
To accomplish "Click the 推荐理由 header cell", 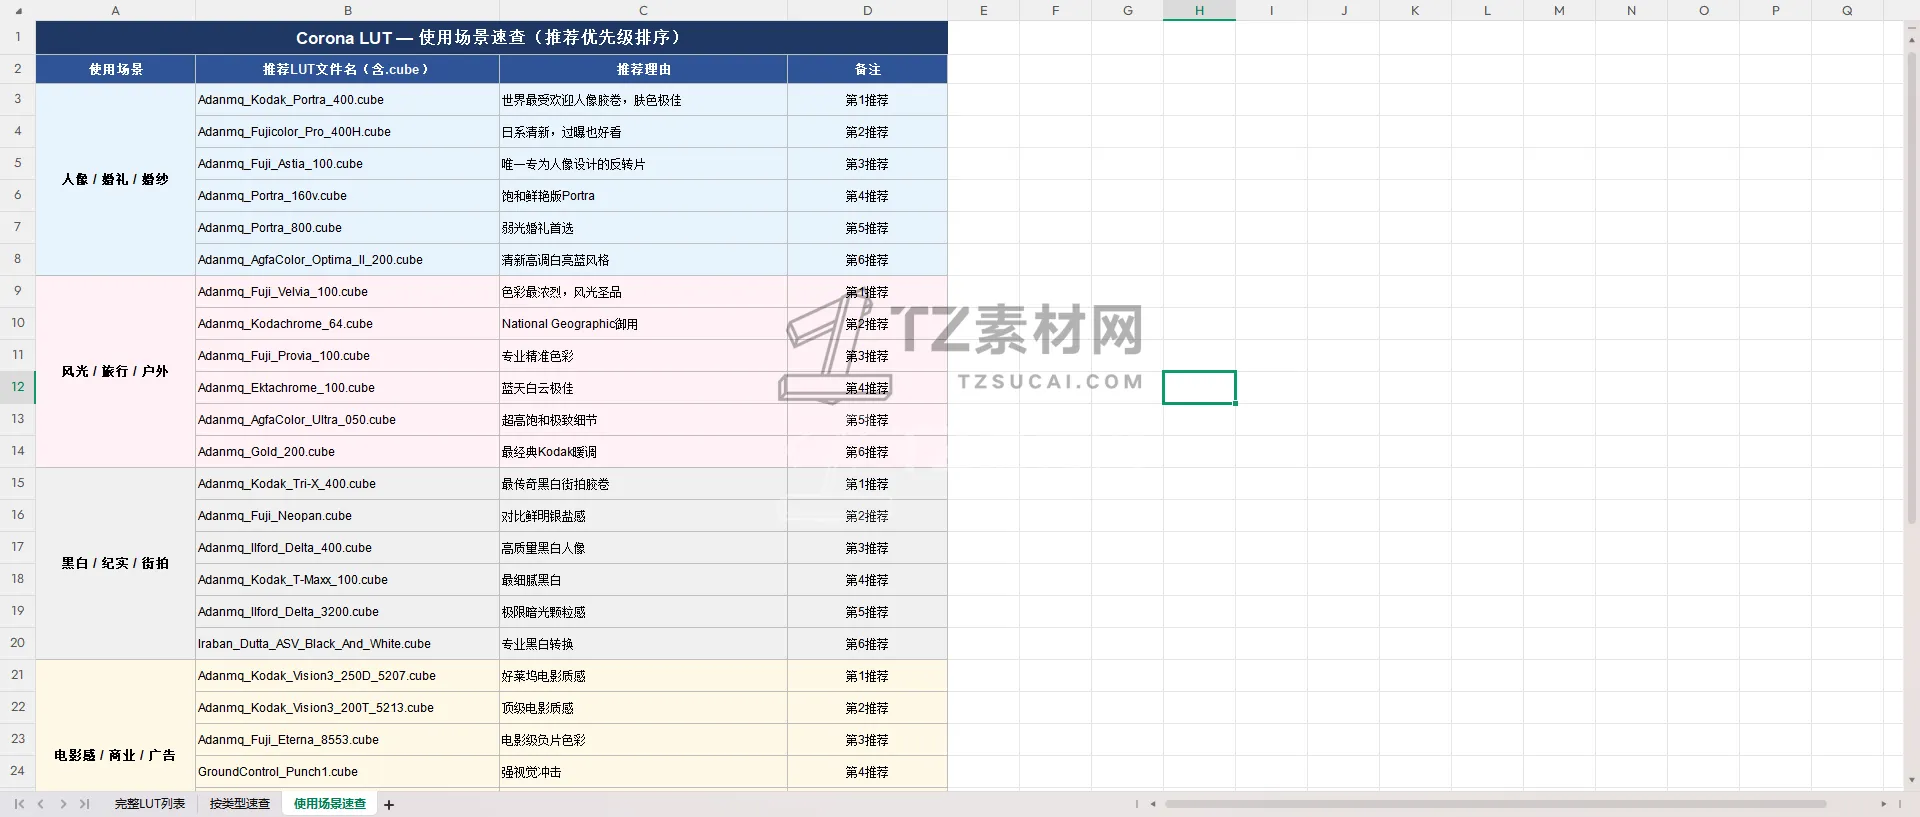I will point(643,69).
